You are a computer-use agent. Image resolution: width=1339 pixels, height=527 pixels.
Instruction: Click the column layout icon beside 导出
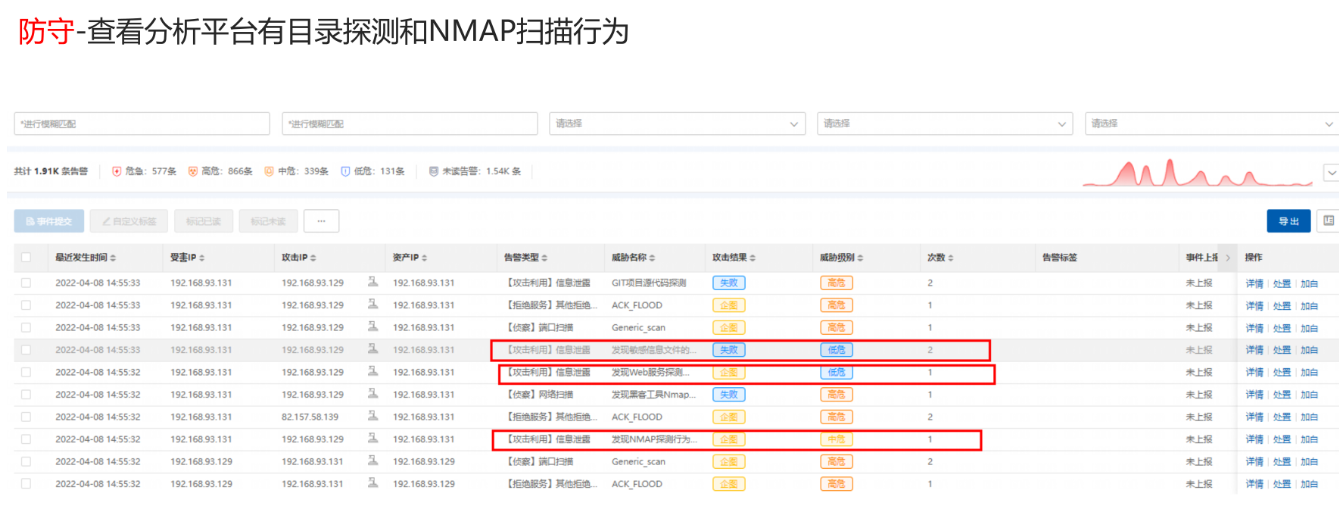click(x=1327, y=221)
